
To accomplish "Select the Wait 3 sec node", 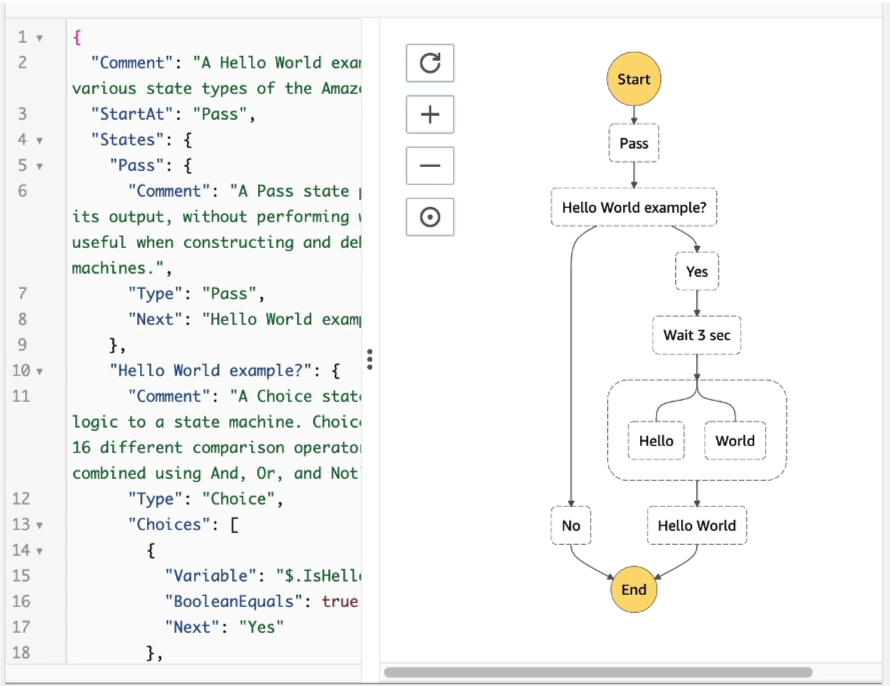I will (696, 335).
